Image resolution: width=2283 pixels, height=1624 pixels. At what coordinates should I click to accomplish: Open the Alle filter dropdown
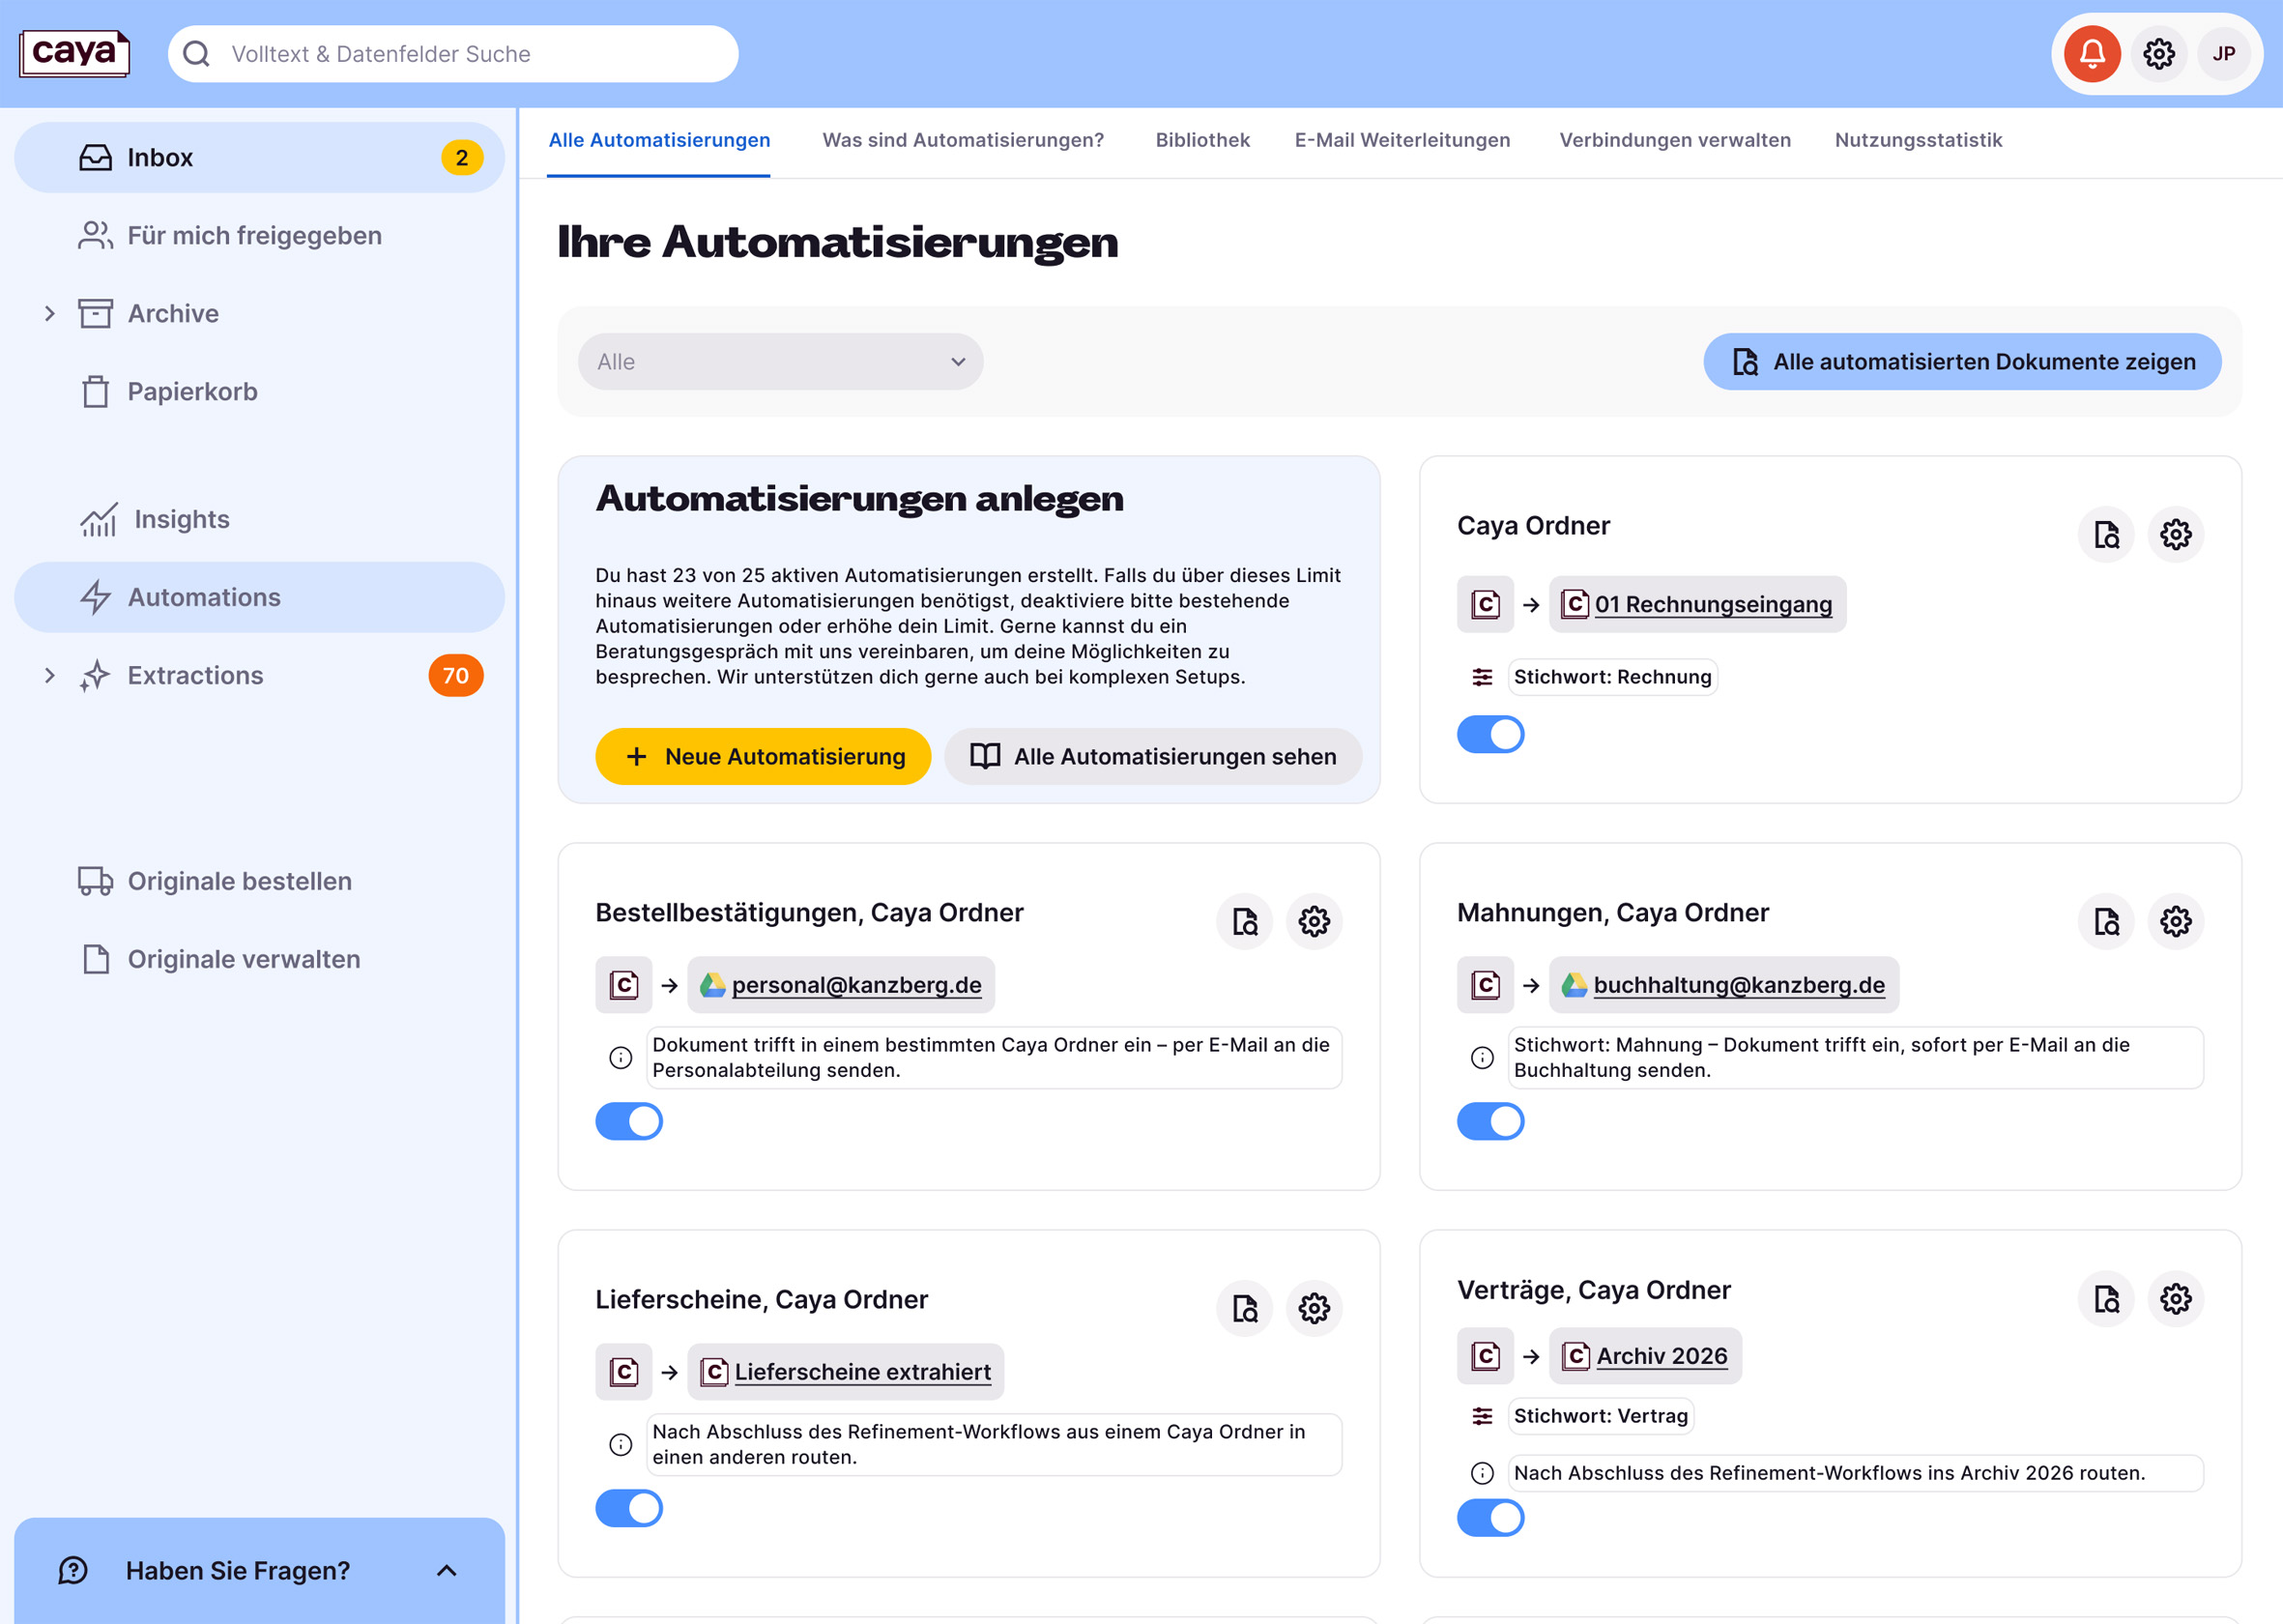tap(780, 362)
